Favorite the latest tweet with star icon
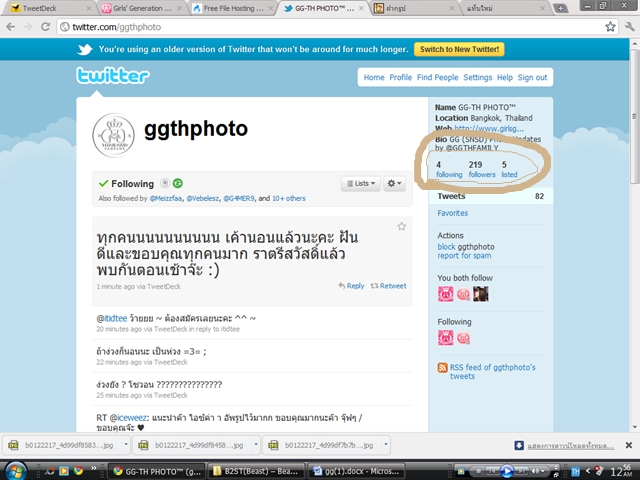The height and width of the screenshot is (480, 640). (x=402, y=227)
